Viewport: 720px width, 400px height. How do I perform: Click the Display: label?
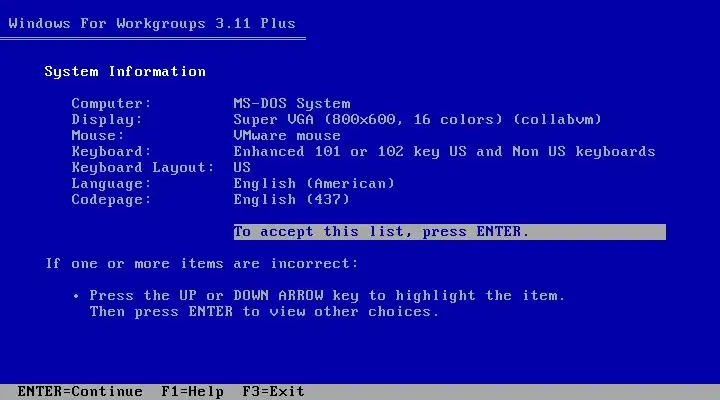click(107, 119)
